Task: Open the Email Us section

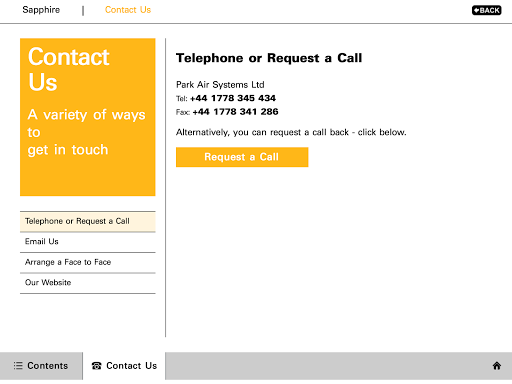Action: 88,242
